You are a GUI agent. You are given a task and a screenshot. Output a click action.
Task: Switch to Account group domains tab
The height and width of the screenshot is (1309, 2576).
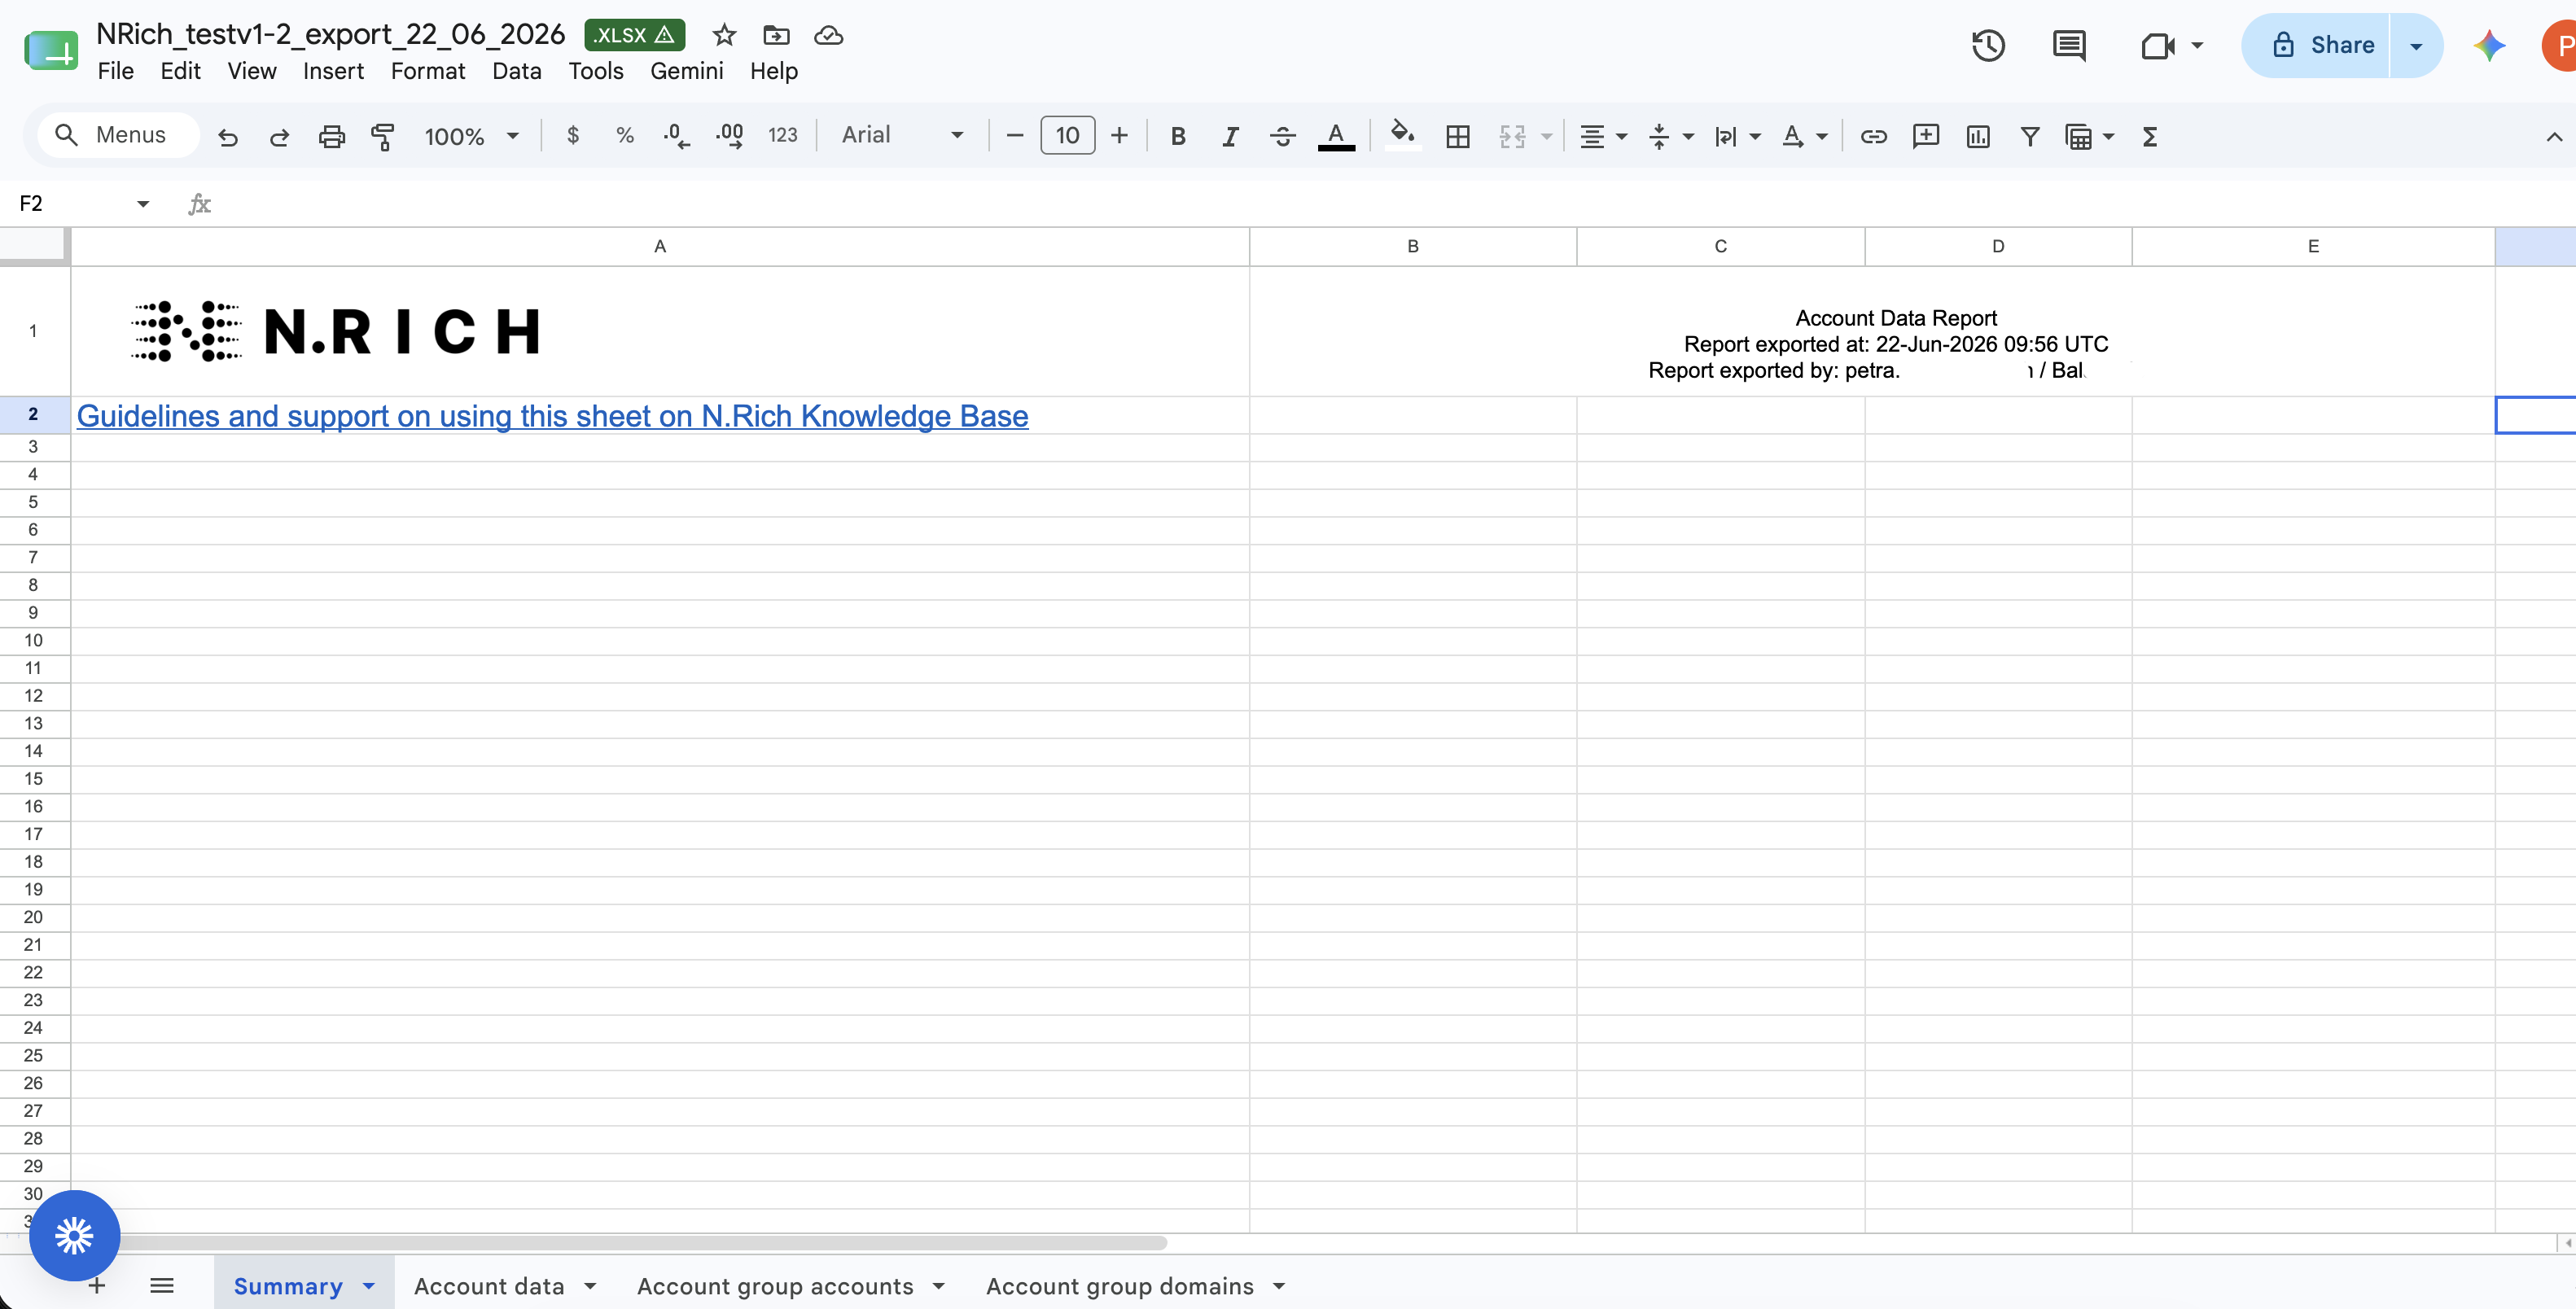pos(1119,1286)
